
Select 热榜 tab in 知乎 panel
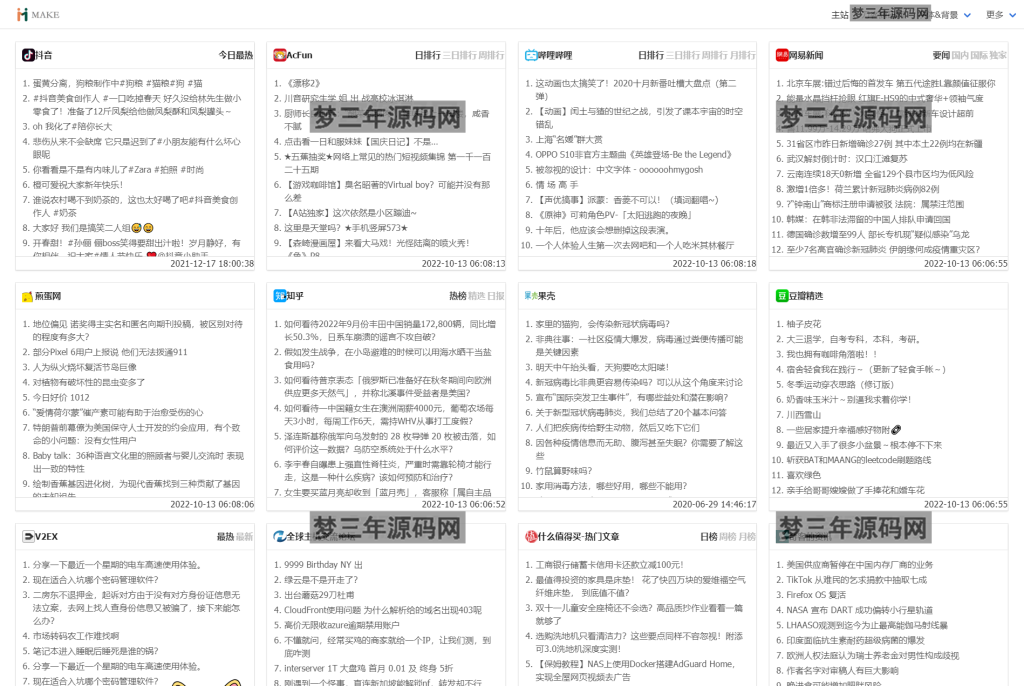(458, 296)
